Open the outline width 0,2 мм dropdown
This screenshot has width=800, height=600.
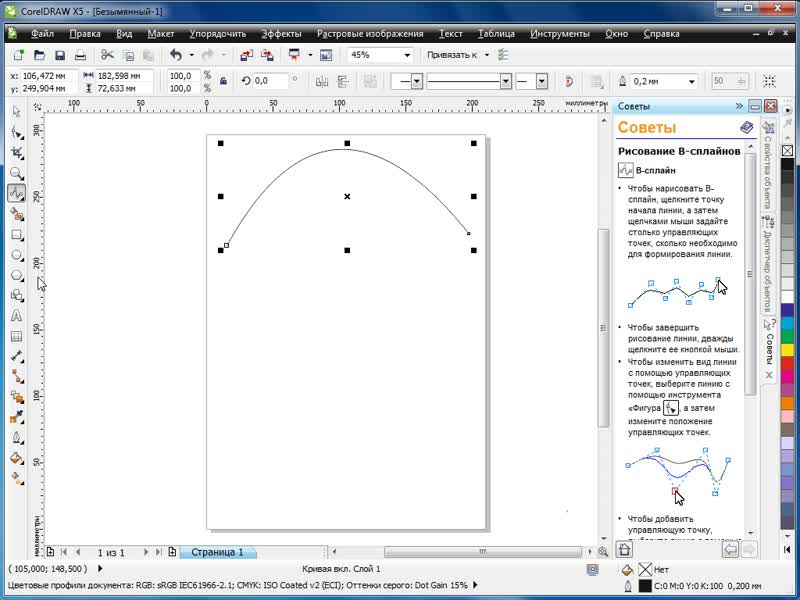[691, 82]
